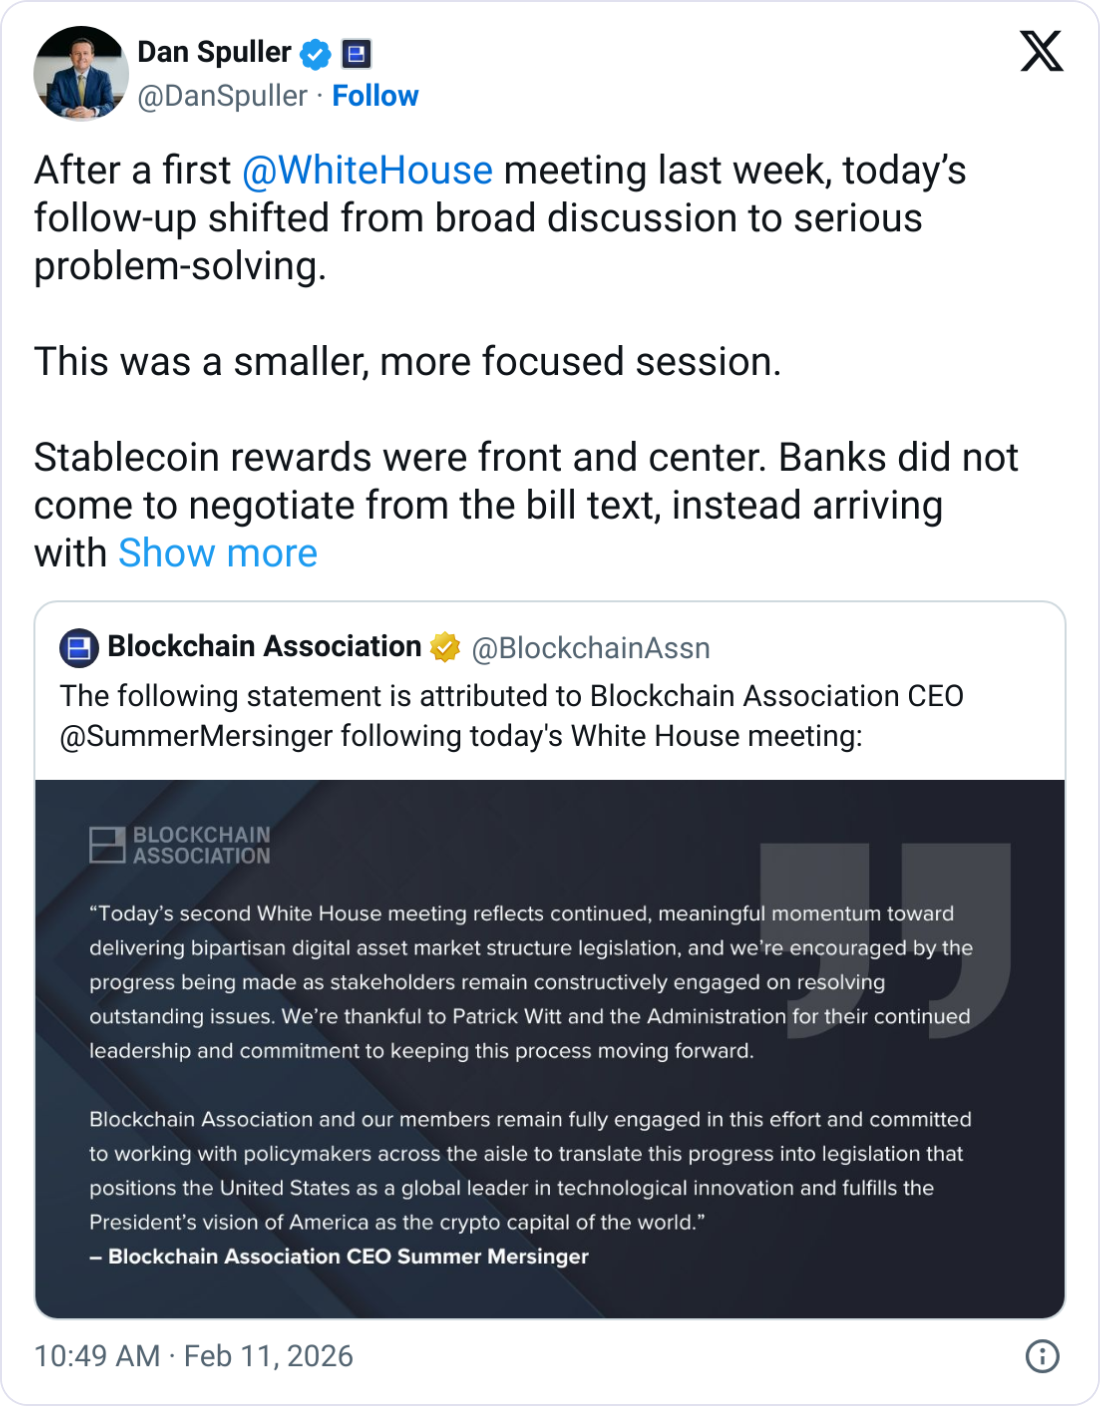Click the affiliation badge beside Dan Spuller's name
1100x1406 pixels.
click(x=356, y=53)
